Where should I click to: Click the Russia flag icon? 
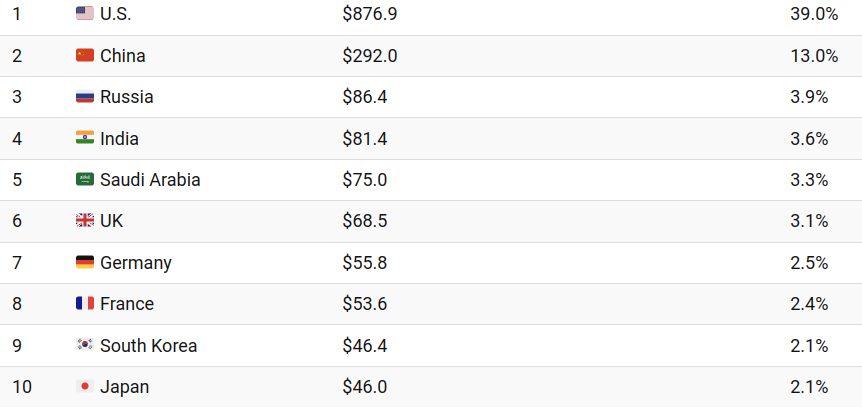[x=85, y=97]
